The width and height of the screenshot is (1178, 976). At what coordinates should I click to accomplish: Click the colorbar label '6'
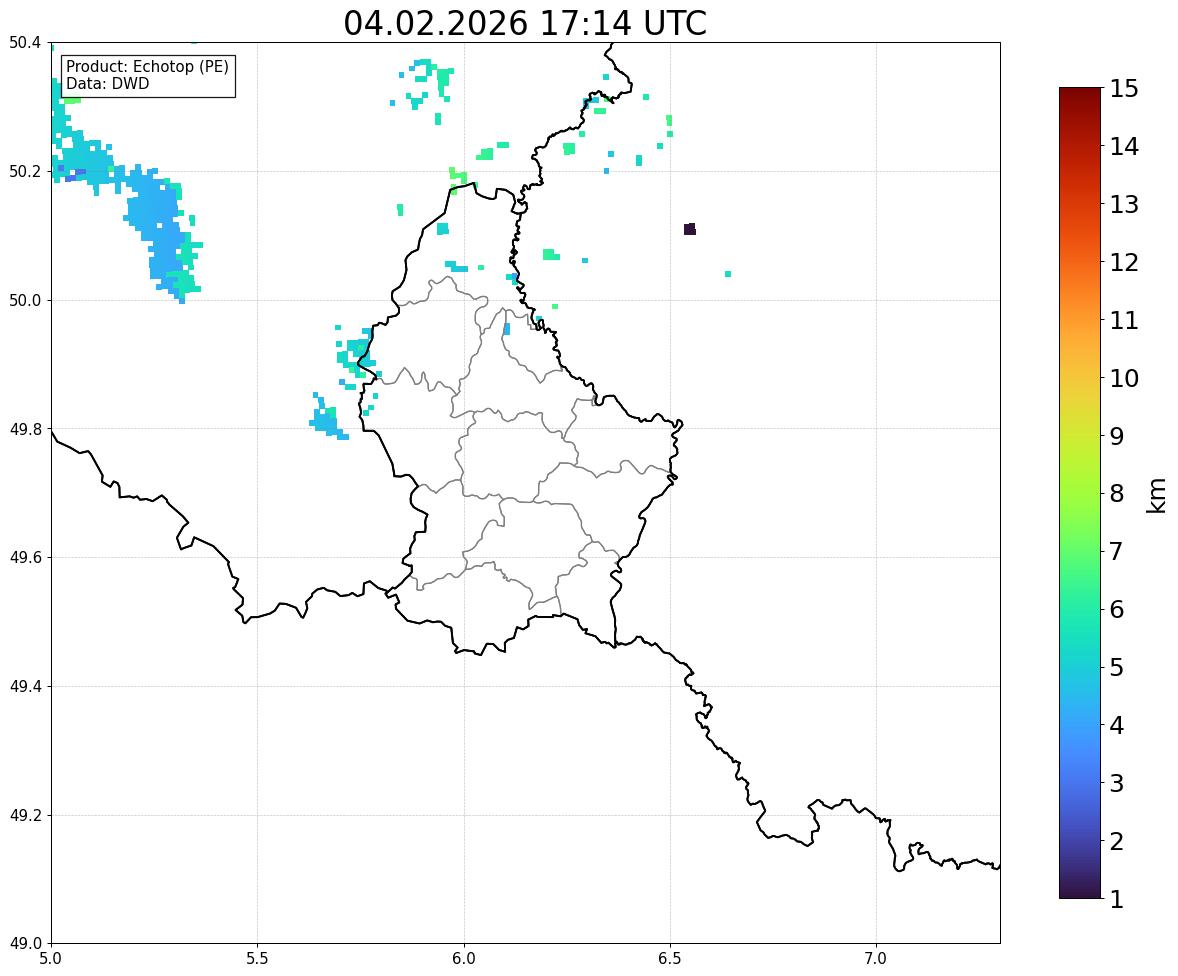1117,609
